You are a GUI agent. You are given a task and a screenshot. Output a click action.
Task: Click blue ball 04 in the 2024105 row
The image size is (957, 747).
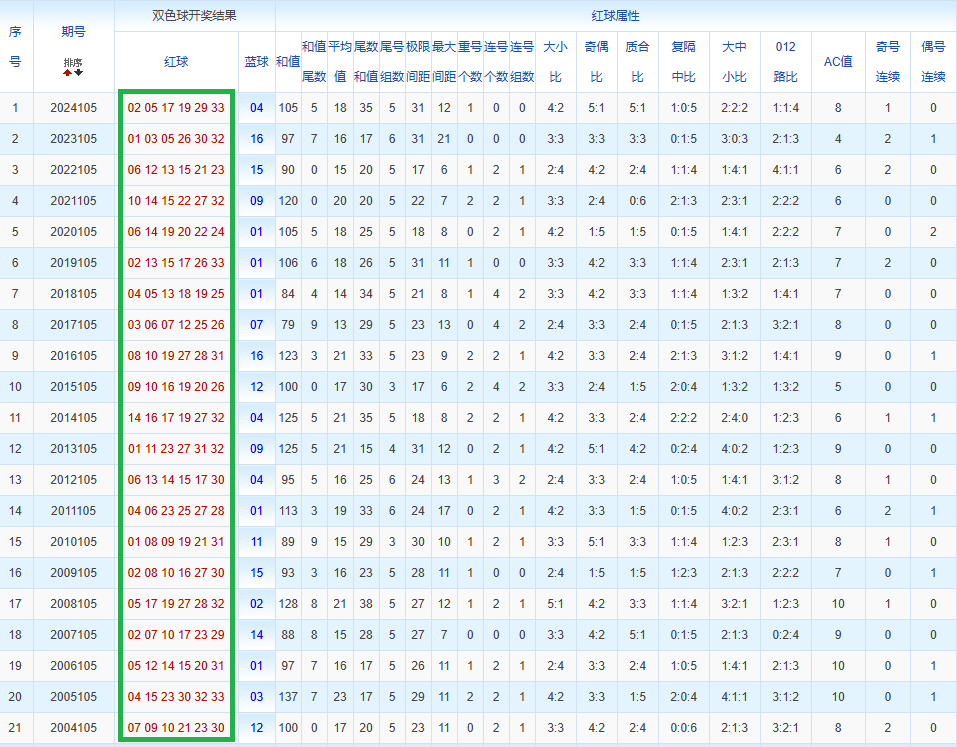tap(257, 108)
